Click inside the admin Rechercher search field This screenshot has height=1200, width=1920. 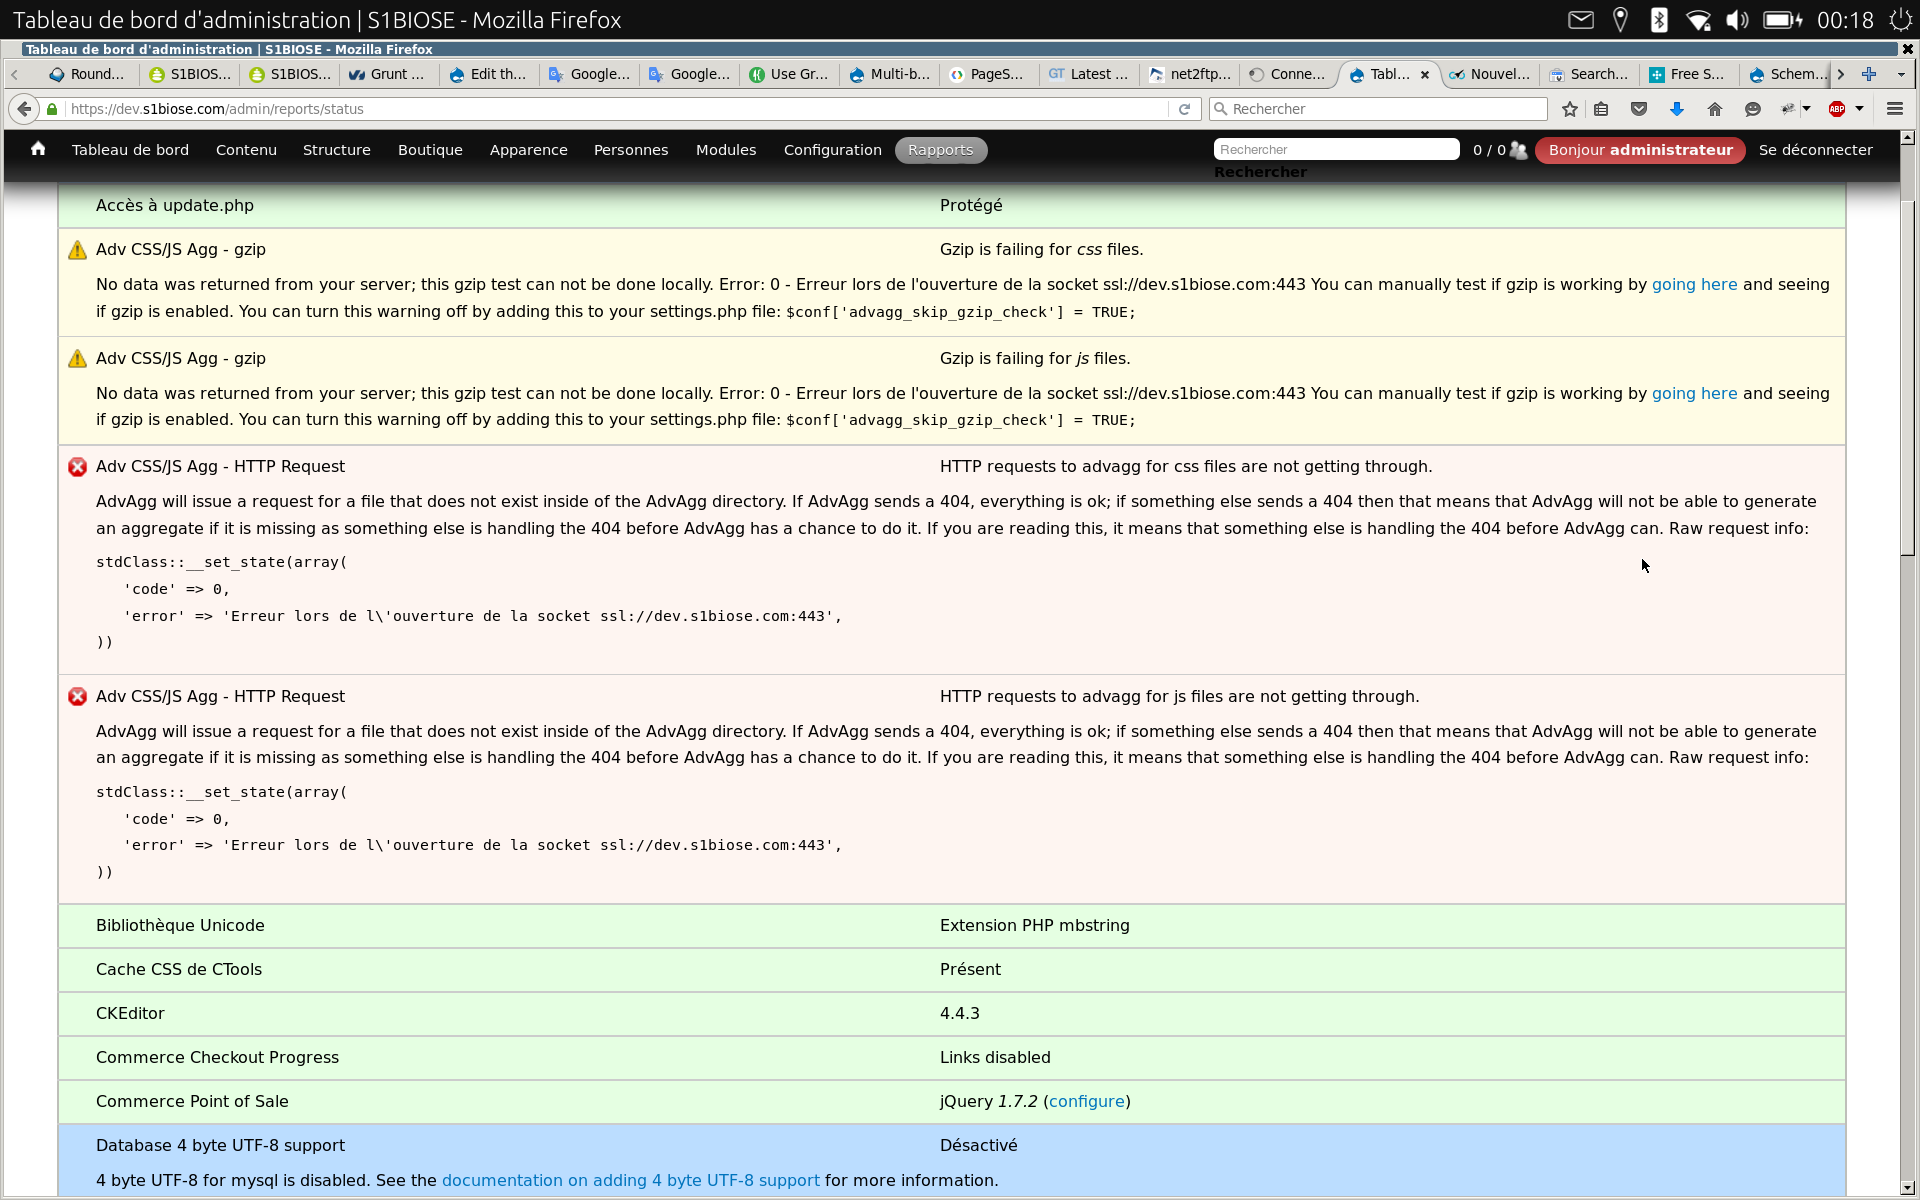(1336, 149)
